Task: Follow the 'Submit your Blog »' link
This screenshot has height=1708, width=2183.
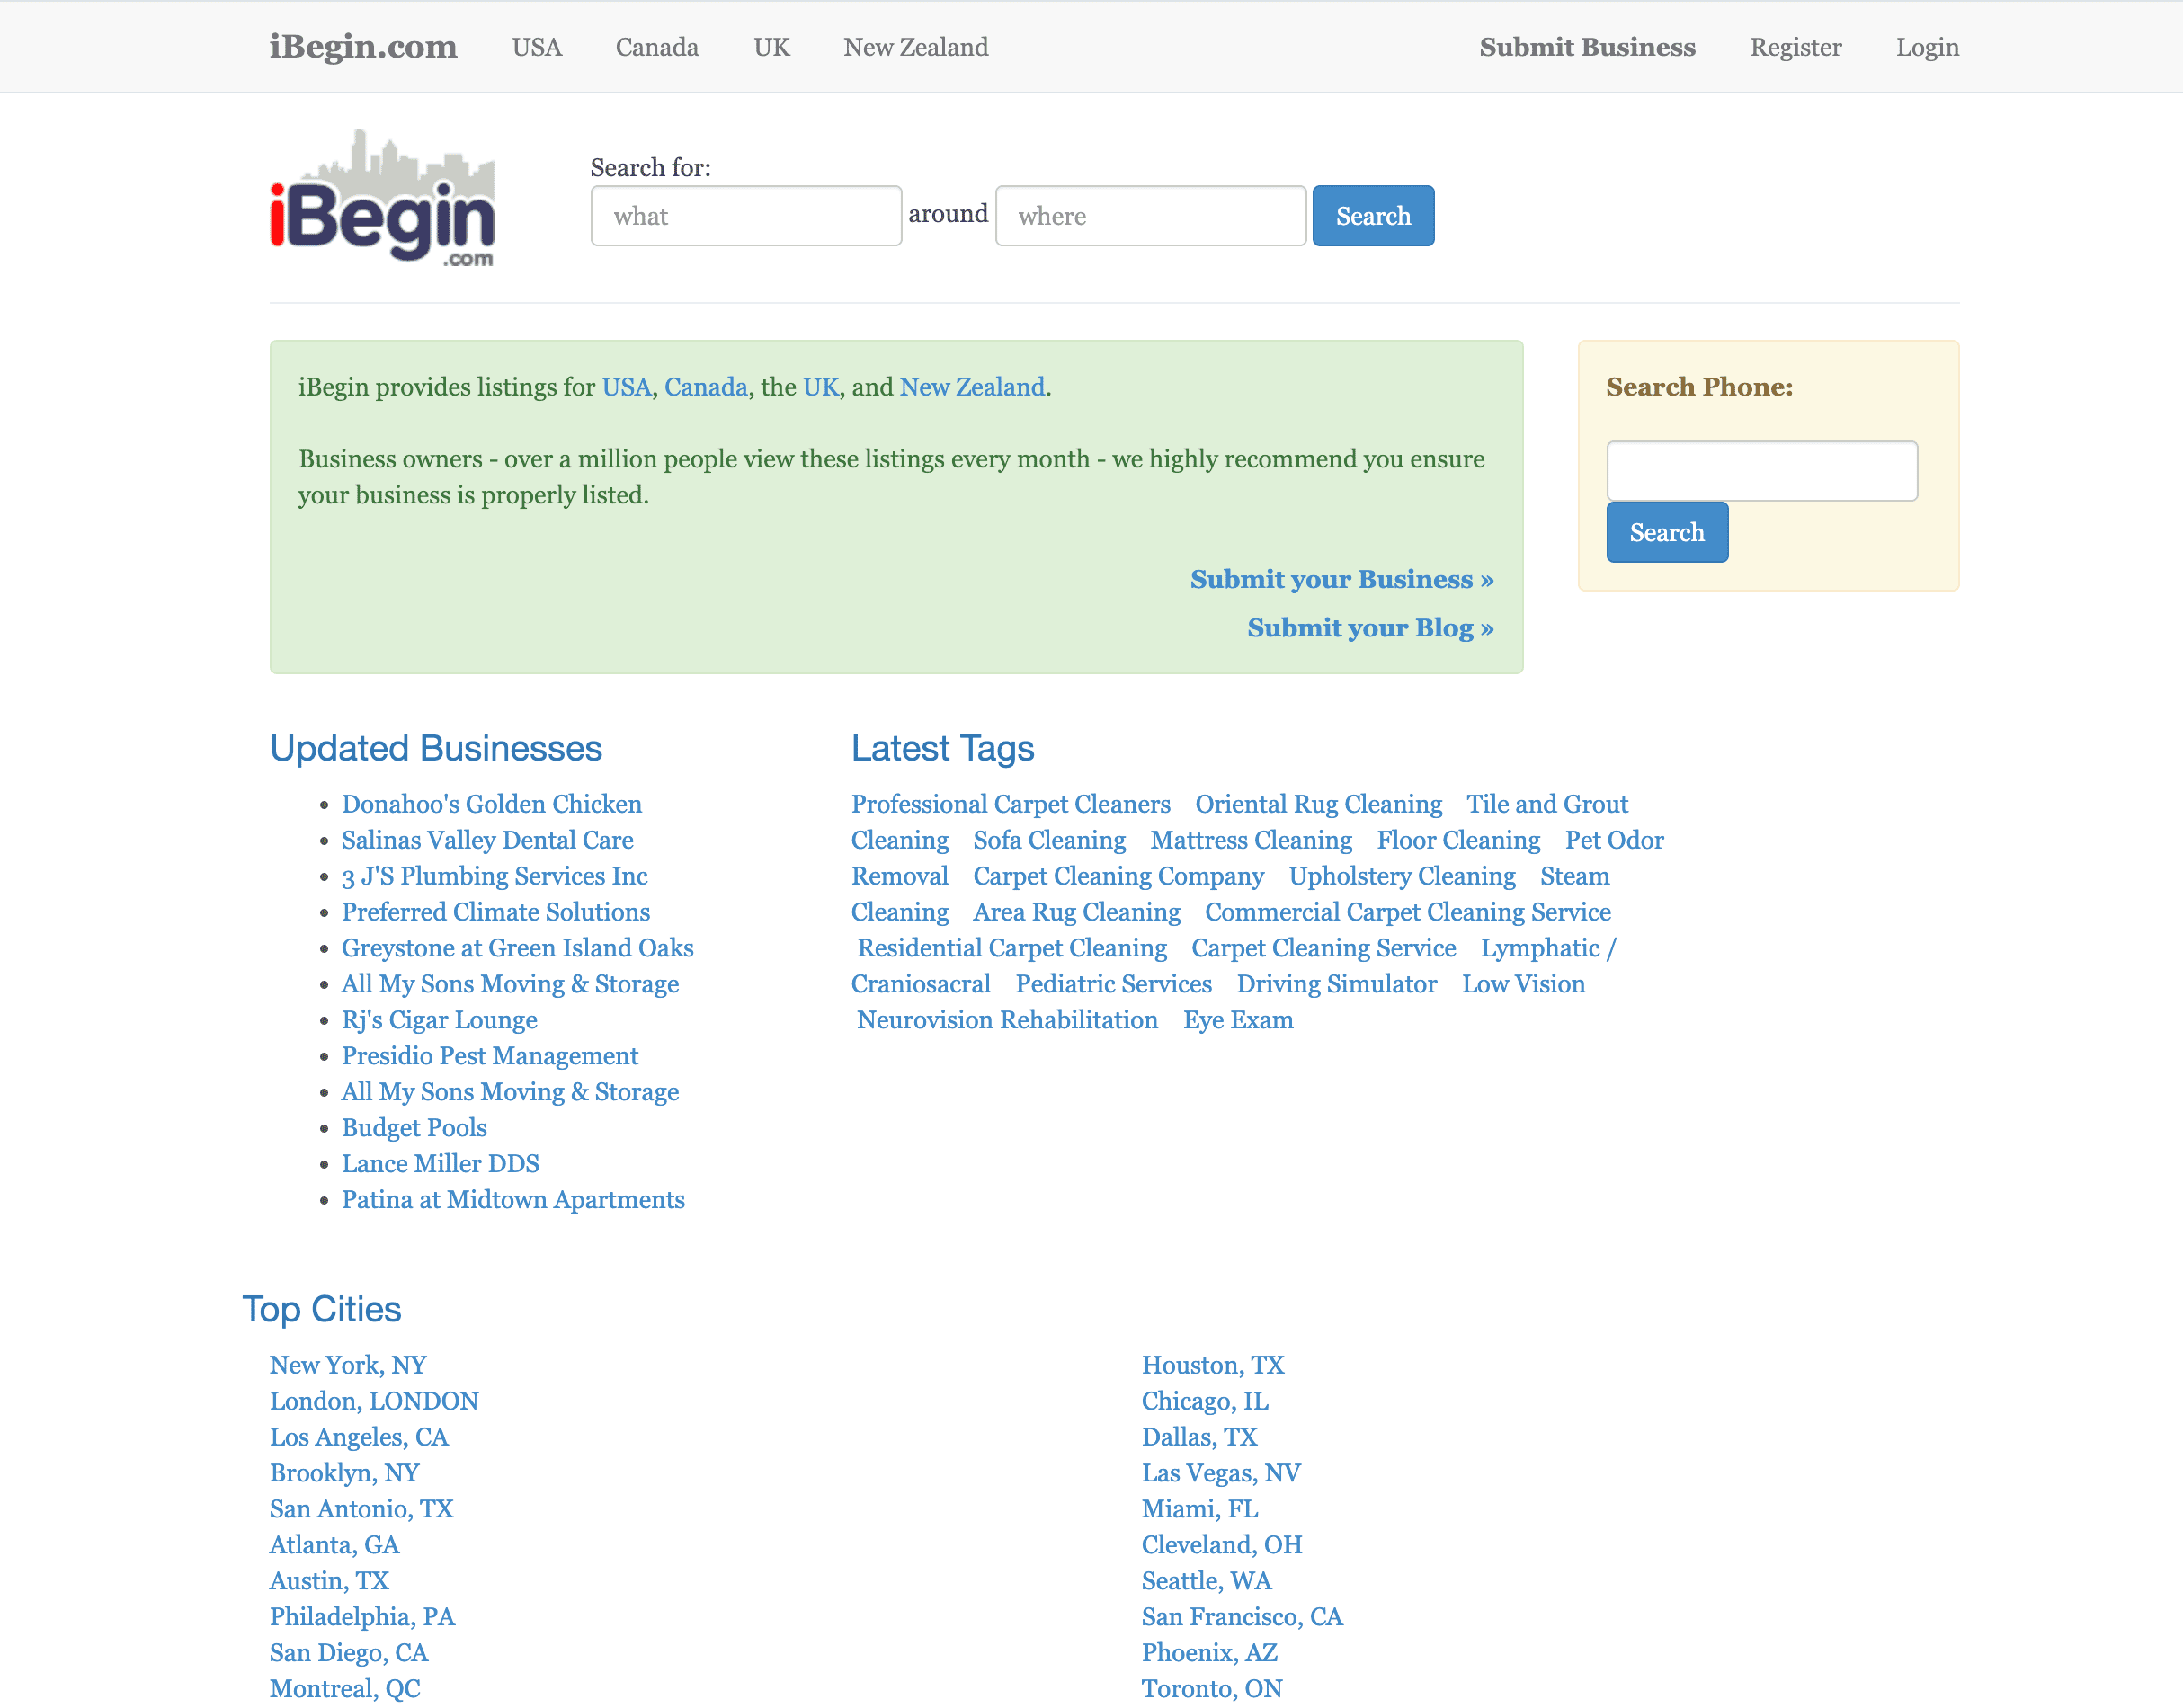Action: coord(1369,628)
